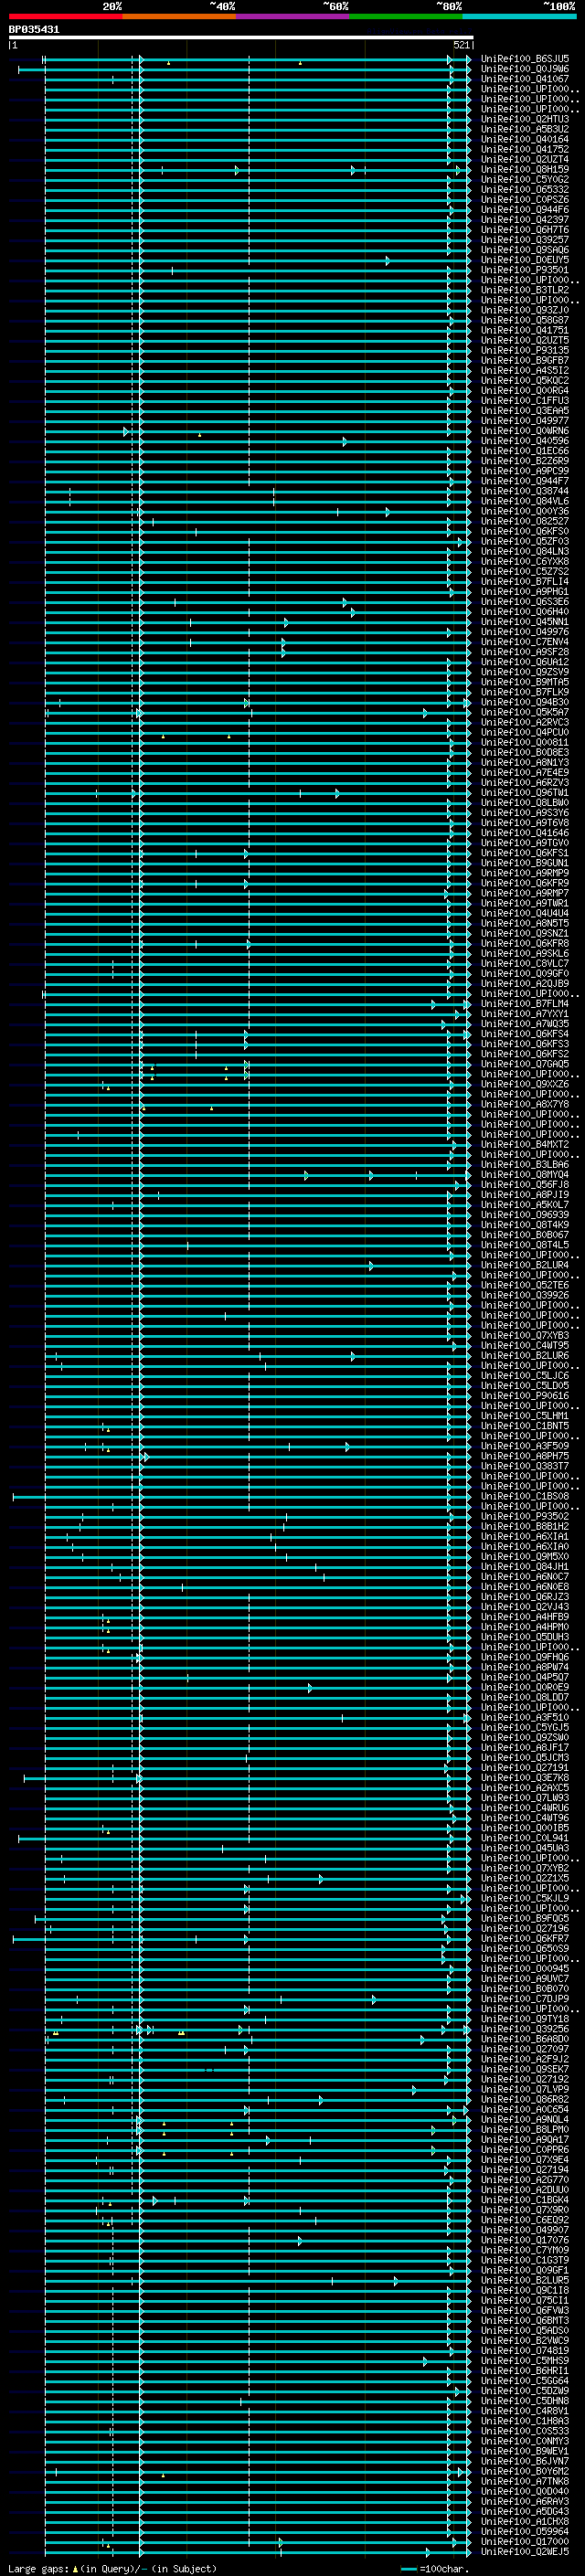Image resolution: width=585 pixels, height=2576 pixels.
Task: Open hit UniRef100_B6SJU5
Action: click(525, 59)
